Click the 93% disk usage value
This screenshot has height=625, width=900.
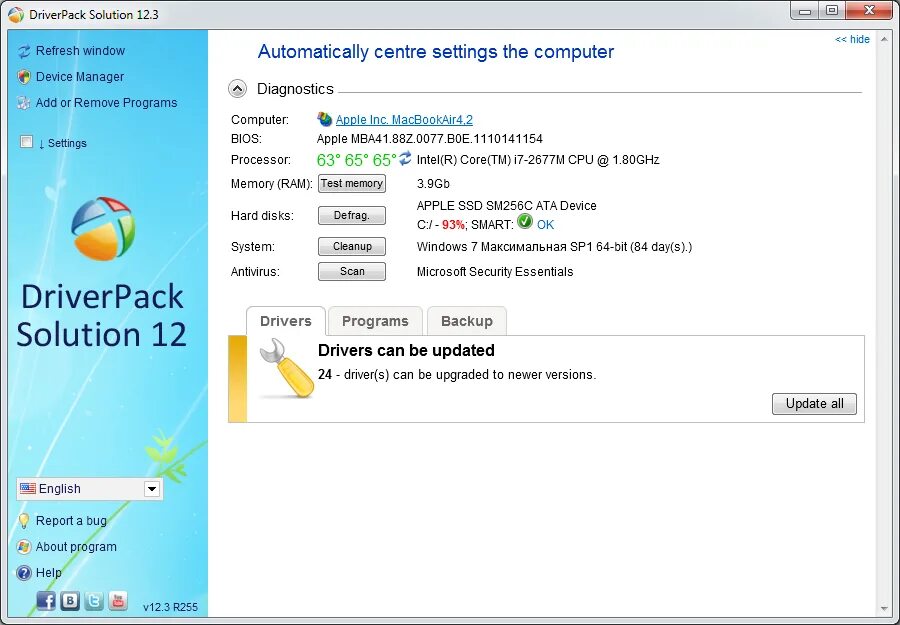pos(453,225)
